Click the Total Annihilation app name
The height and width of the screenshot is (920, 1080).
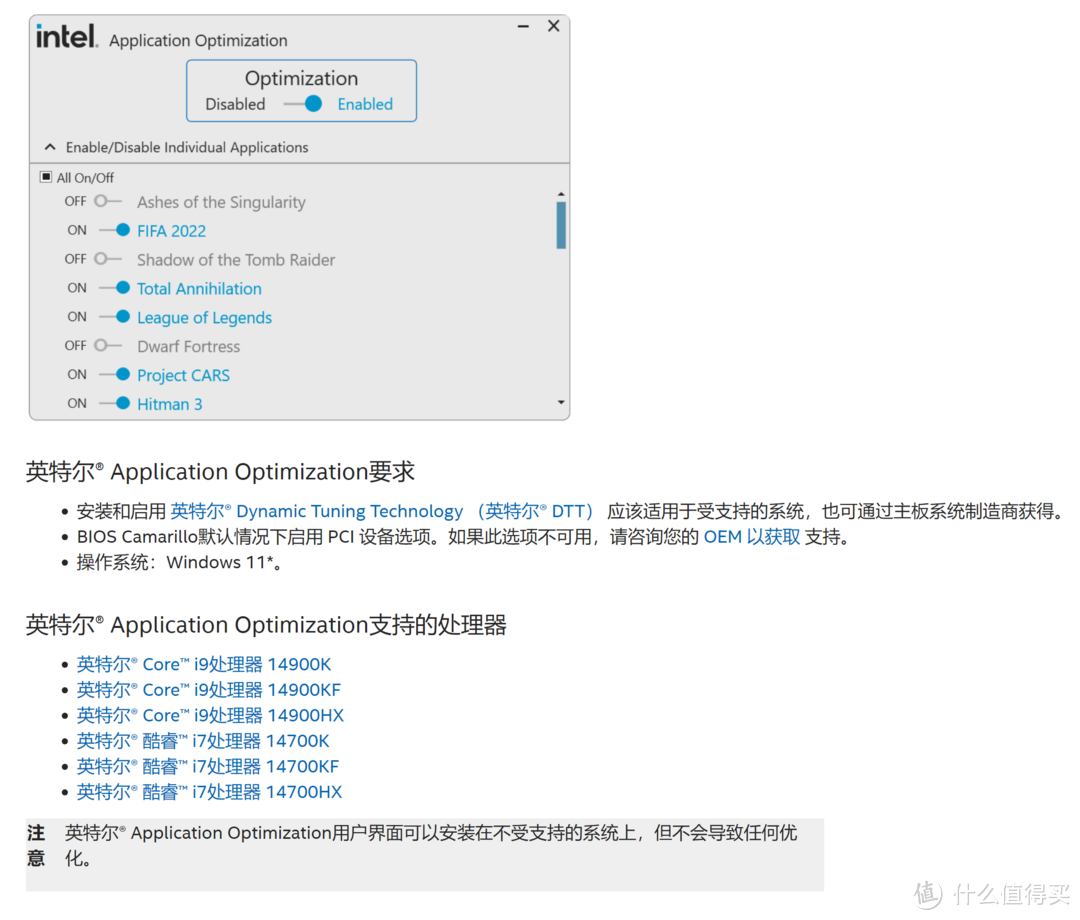coord(199,289)
